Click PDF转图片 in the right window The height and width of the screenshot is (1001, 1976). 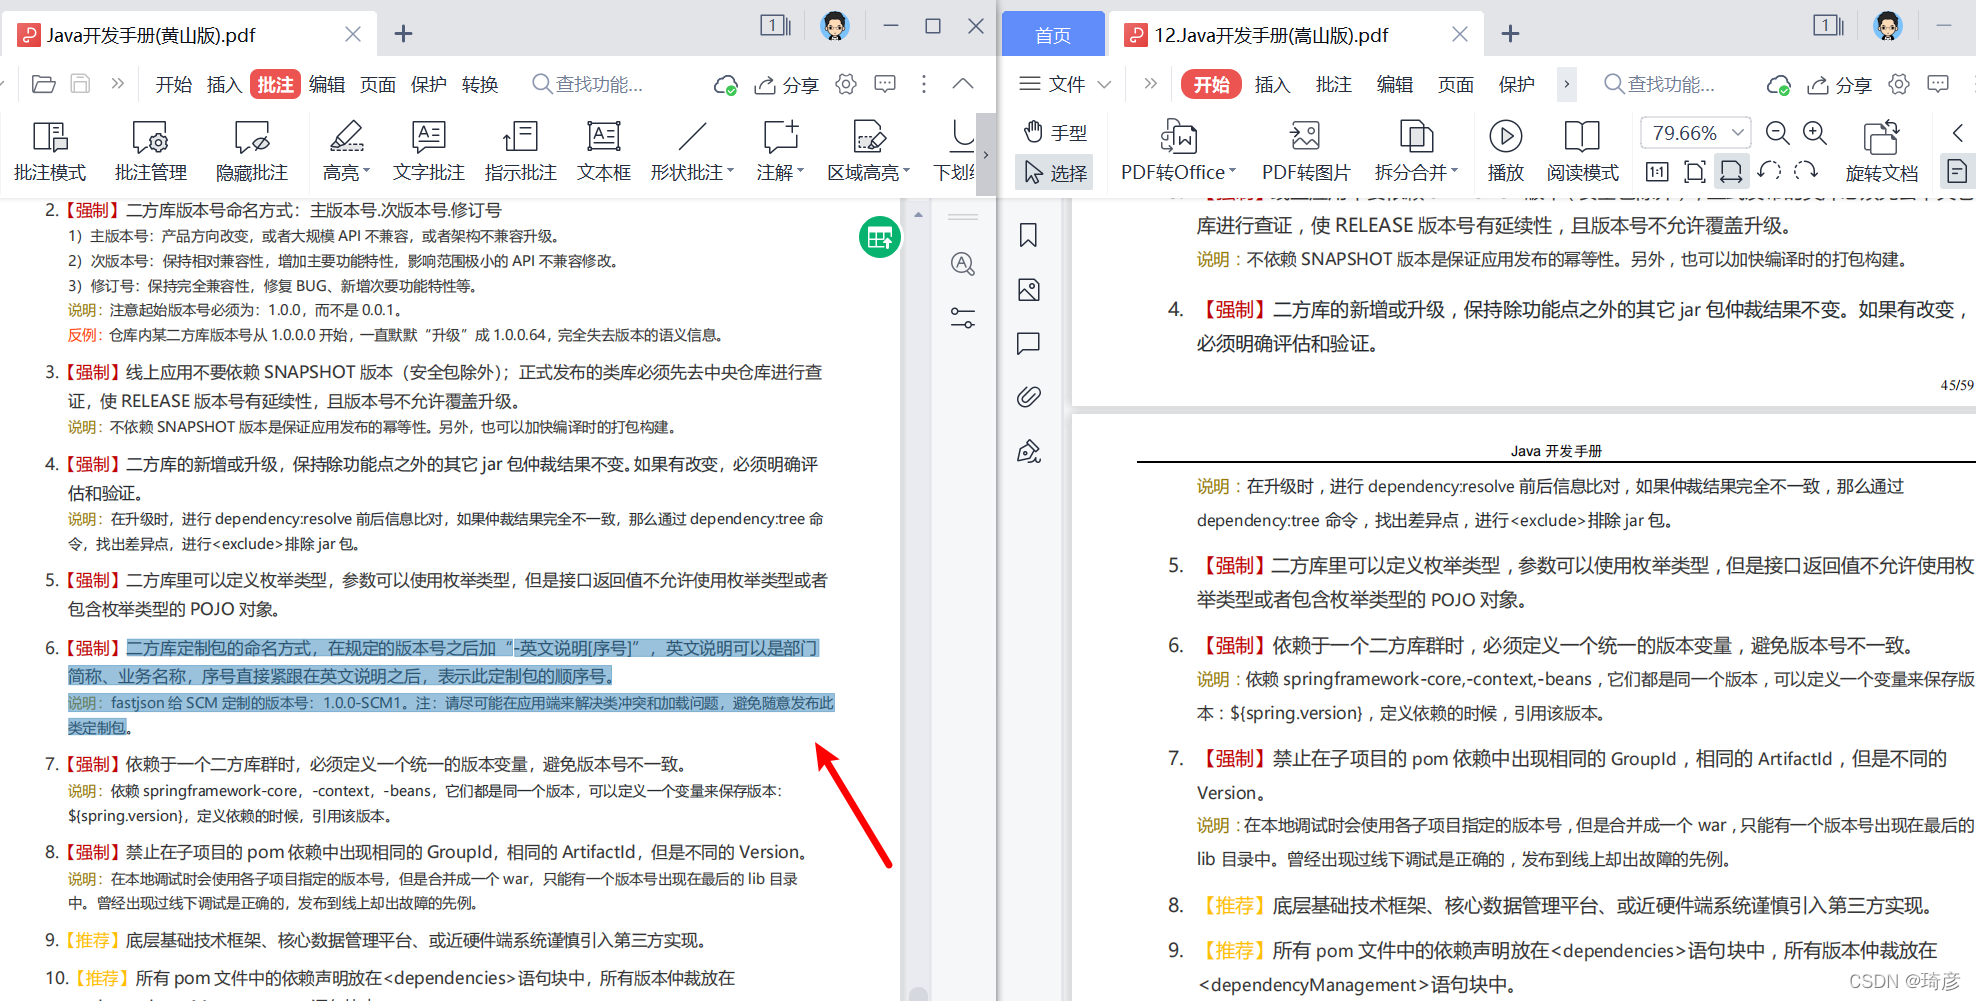(1305, 151)
